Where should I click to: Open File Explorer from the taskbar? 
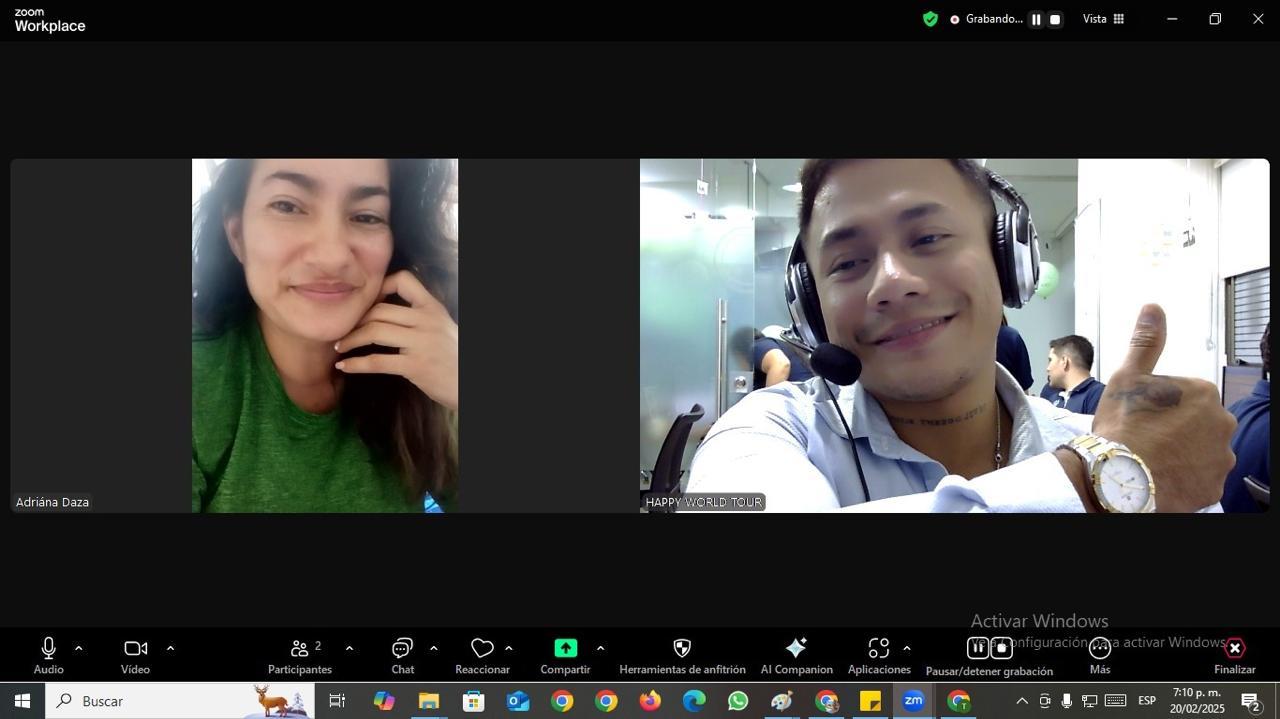(x=428, y=701)
